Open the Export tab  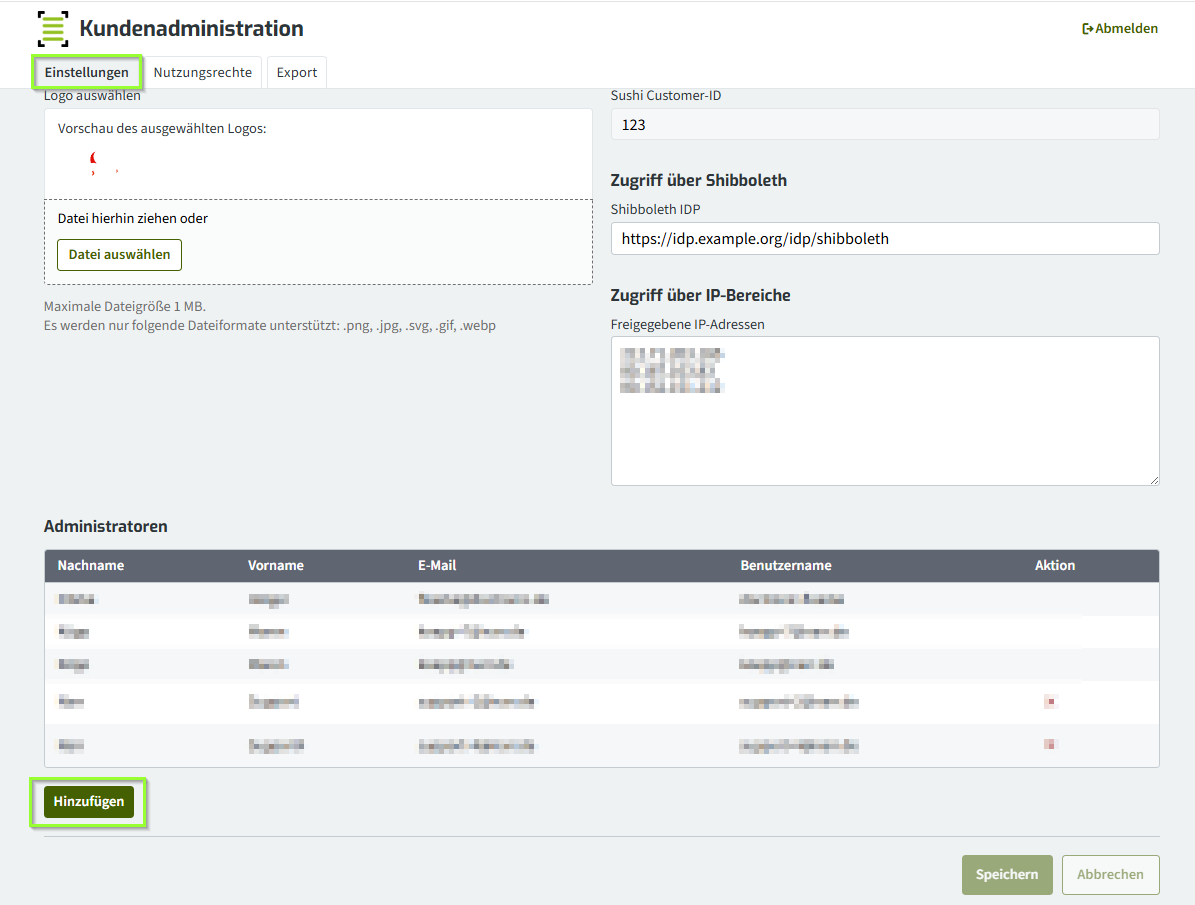coord(296,72)
